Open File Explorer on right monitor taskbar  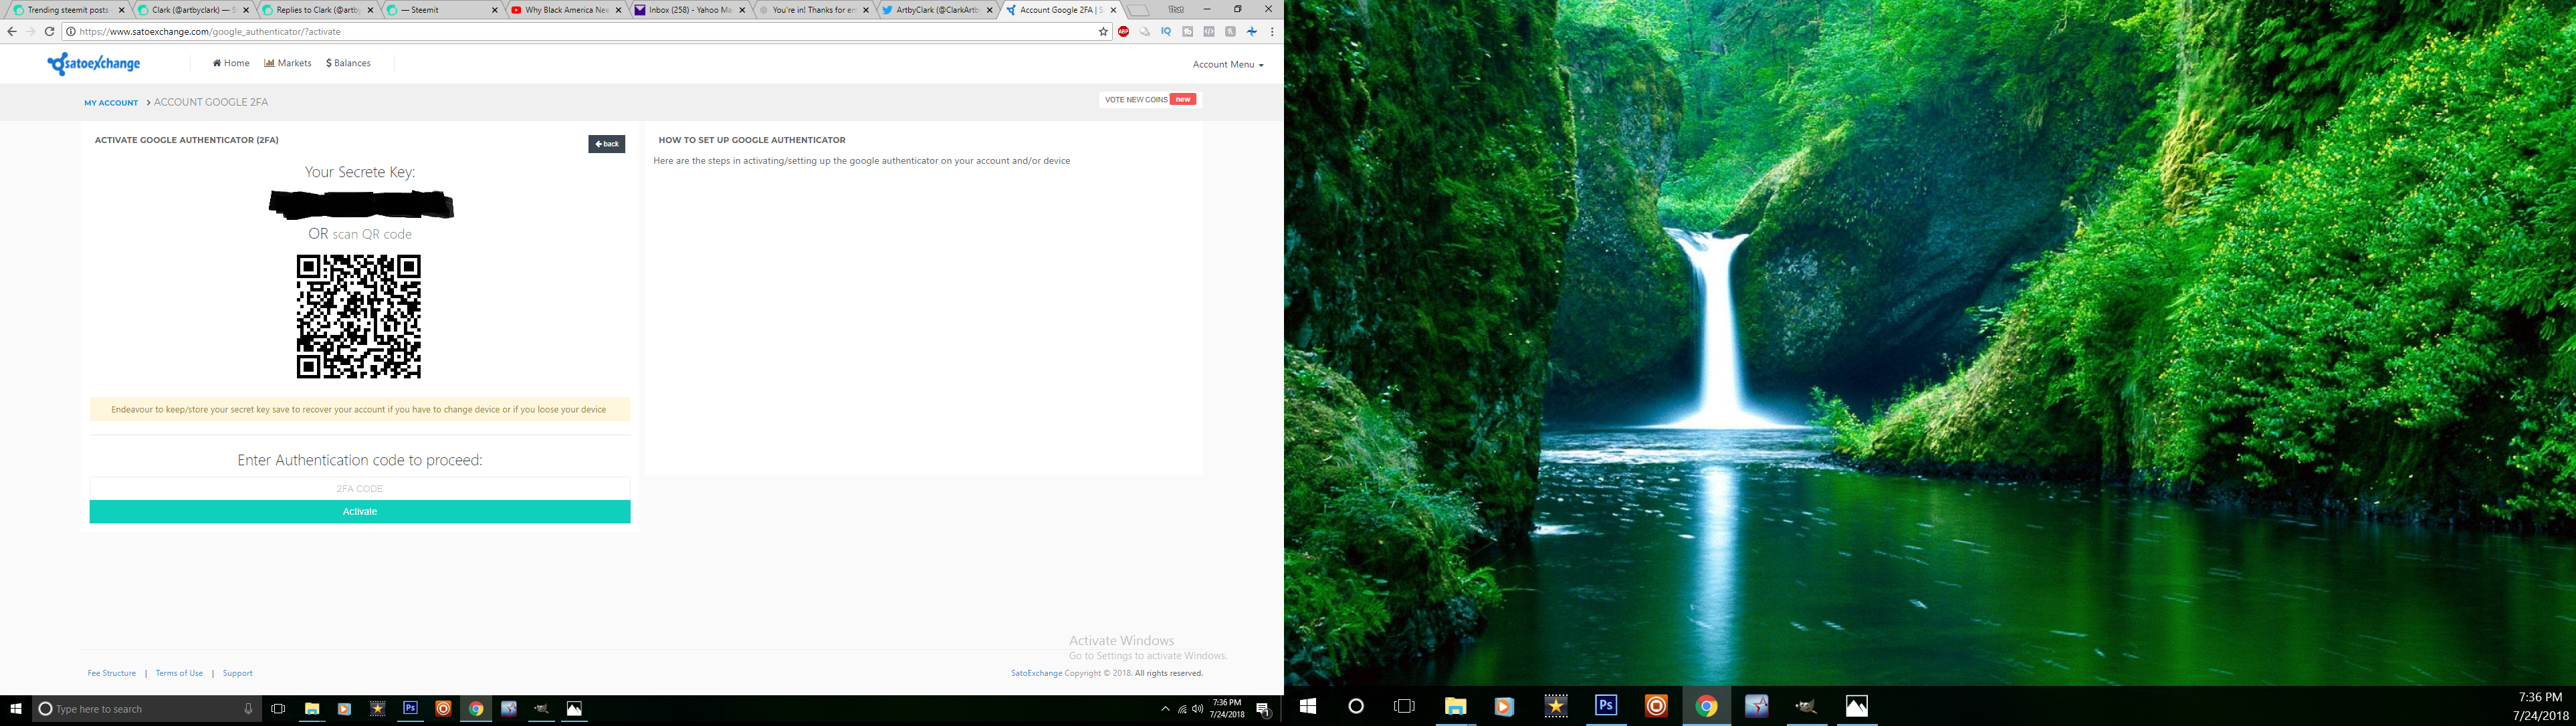[1455, 706]
